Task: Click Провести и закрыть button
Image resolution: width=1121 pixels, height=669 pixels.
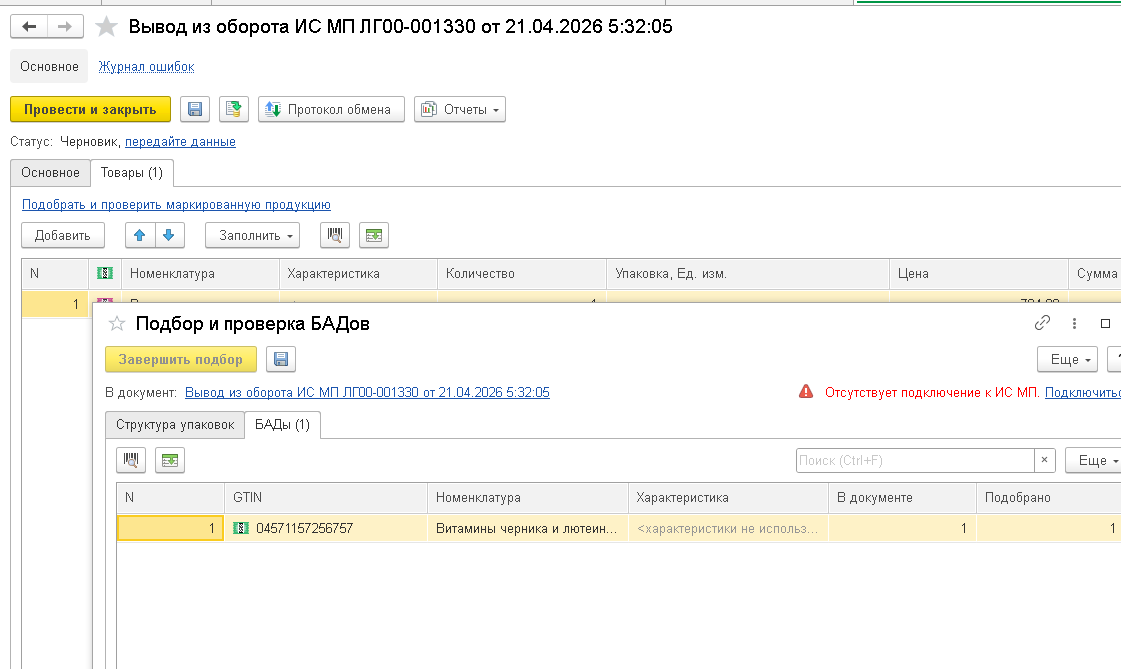Action: coord(90,109)
